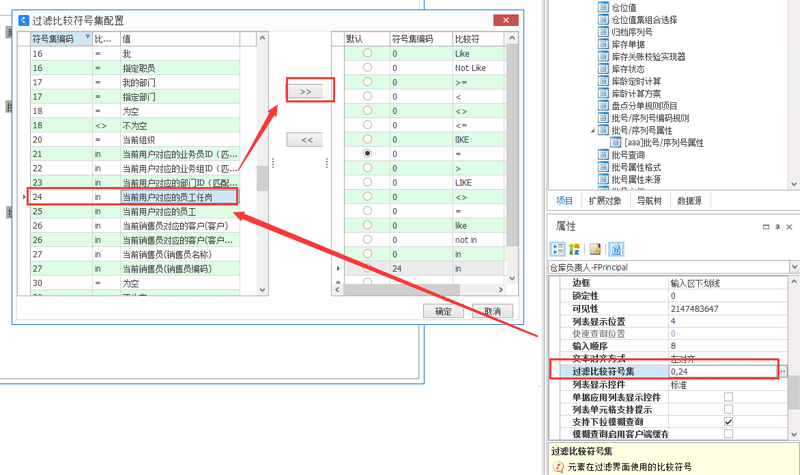Uncheck 支持下拉模糊查询 checkbox
The image size is (800, 475).
click(728, 421)
